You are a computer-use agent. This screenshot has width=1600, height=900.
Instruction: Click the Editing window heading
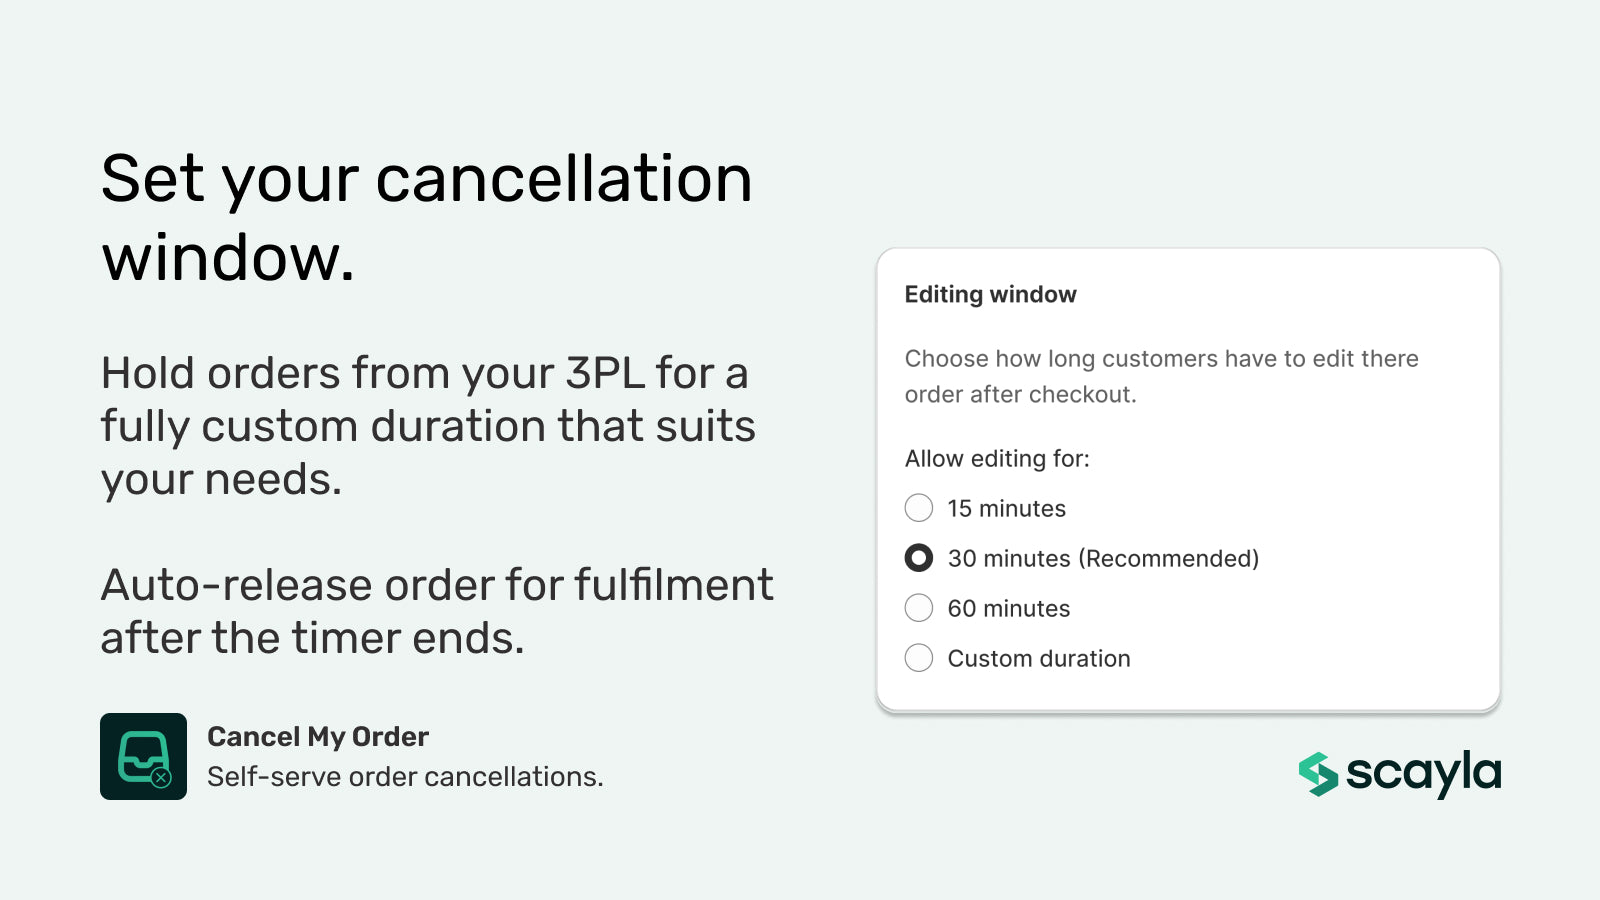click(x=991, y=294)
